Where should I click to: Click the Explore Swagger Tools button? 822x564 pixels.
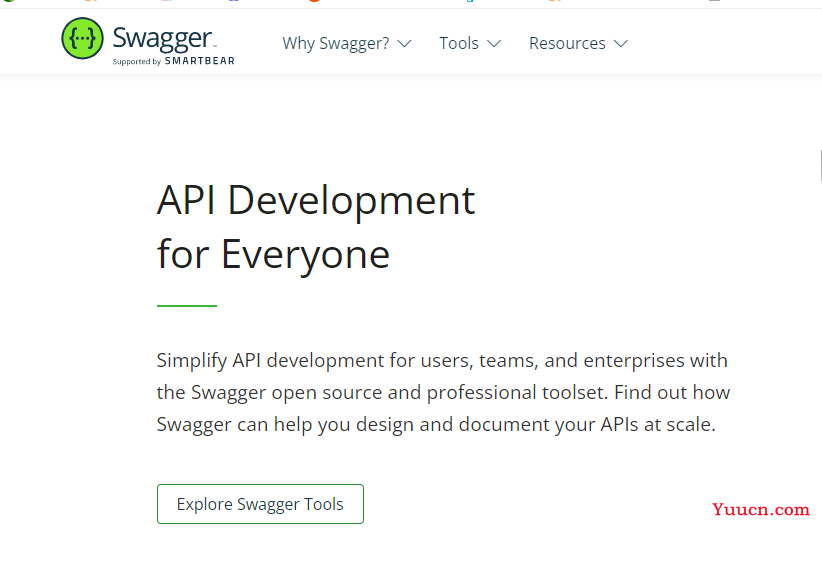(260, 504)
